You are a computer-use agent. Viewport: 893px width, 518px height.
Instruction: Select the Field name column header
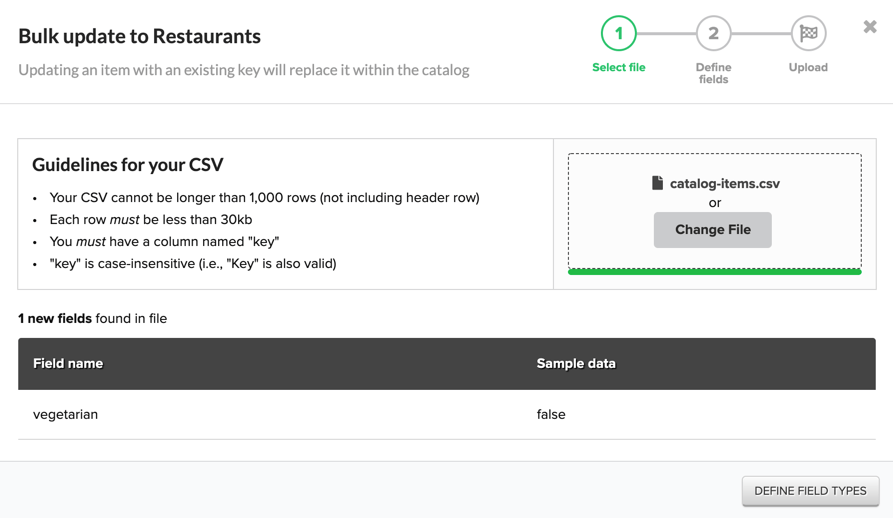[x=68, y=363]
